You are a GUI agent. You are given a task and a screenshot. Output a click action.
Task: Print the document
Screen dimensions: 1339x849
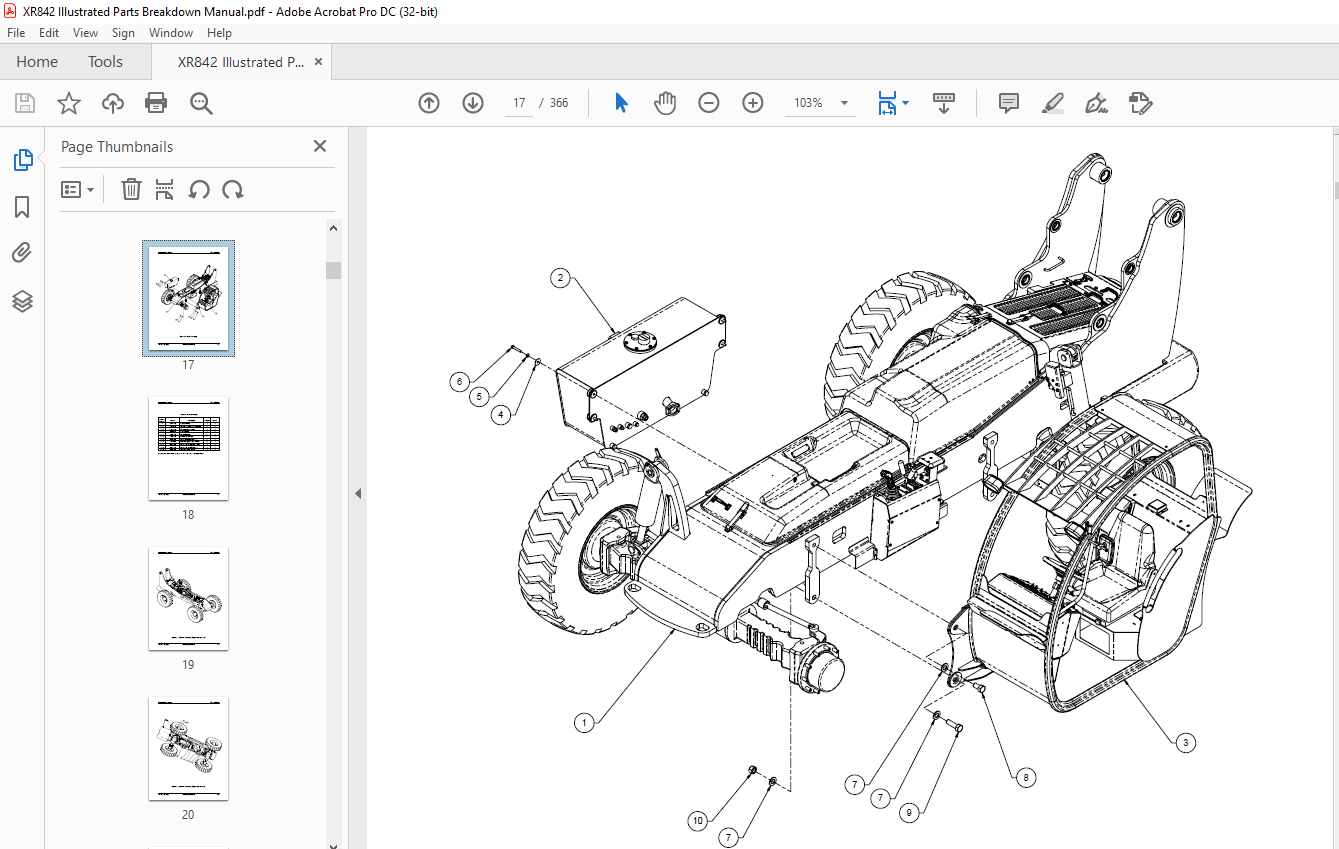pos(156,103)
